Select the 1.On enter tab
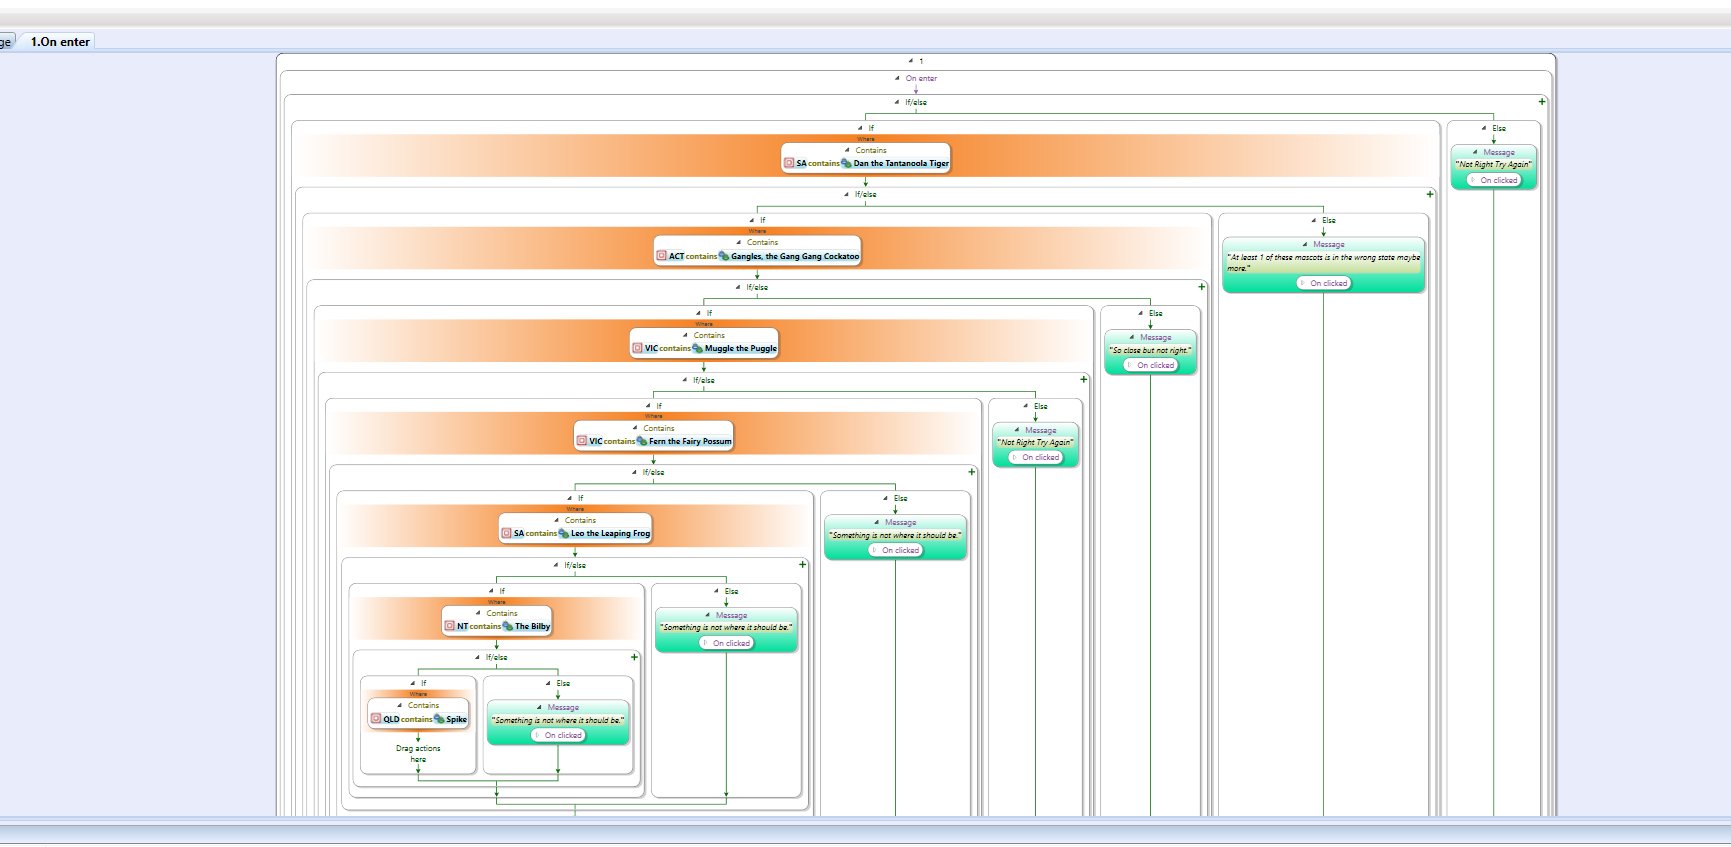The image size is (1731, 847). 60,42
